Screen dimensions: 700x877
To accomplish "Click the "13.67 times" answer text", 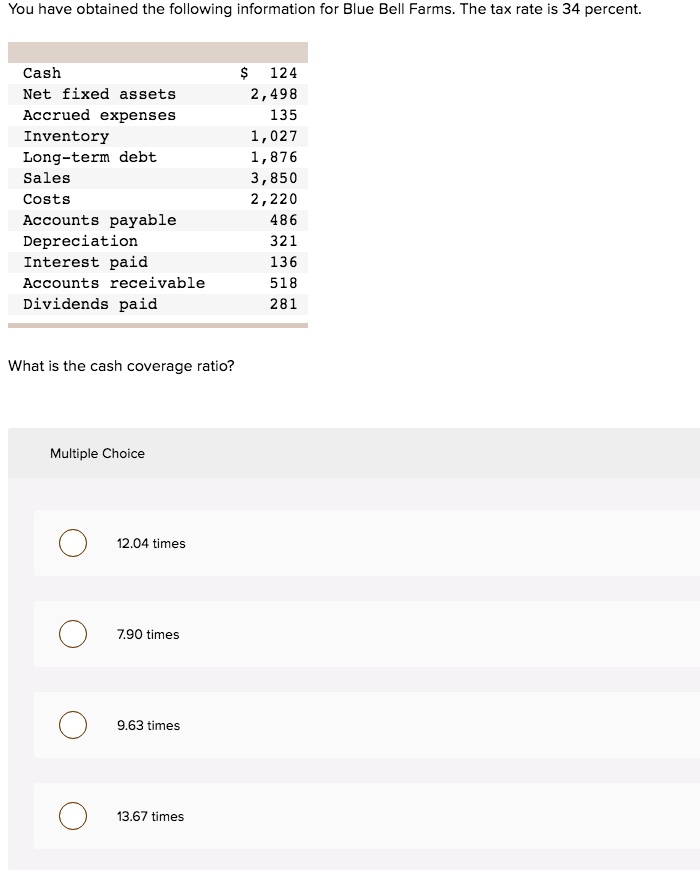I will click(150, 816).
